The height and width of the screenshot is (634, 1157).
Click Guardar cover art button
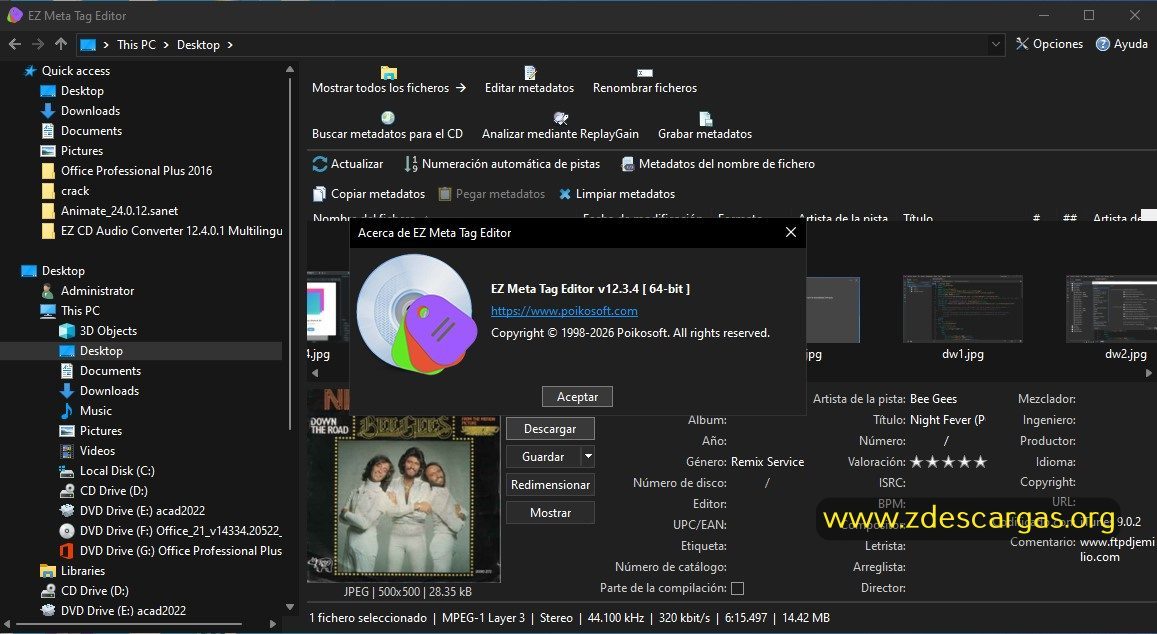click(x=543, y=457)
